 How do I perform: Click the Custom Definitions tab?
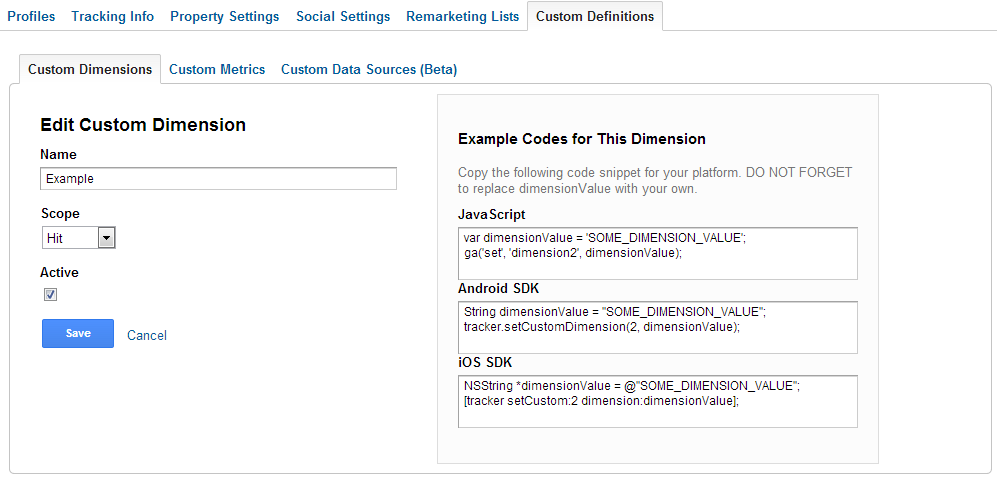pos(595,17)
